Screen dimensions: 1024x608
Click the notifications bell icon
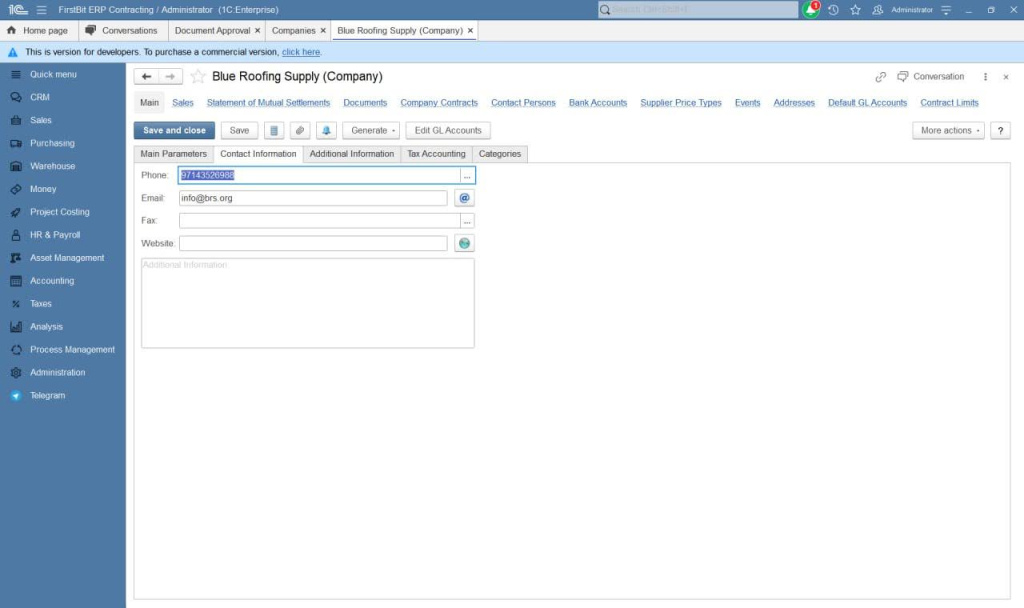[x=810, y=10]
